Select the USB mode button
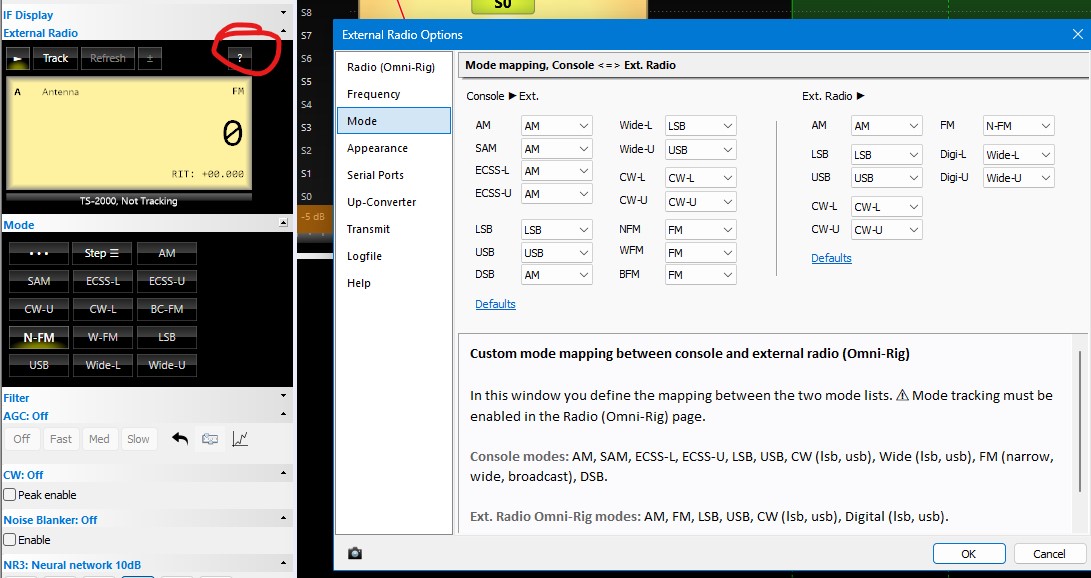 tap(39, 365)
